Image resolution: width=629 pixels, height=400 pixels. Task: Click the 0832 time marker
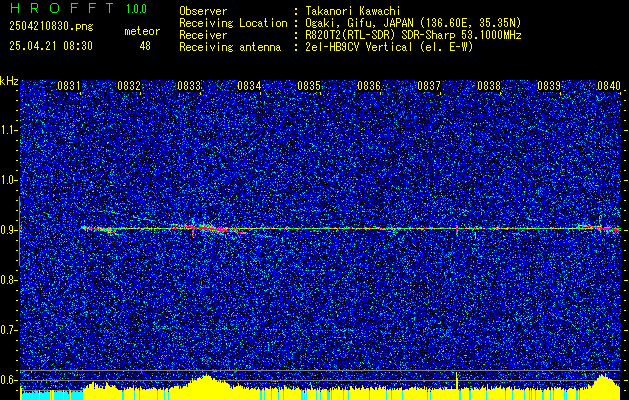(x=129, y=86)
